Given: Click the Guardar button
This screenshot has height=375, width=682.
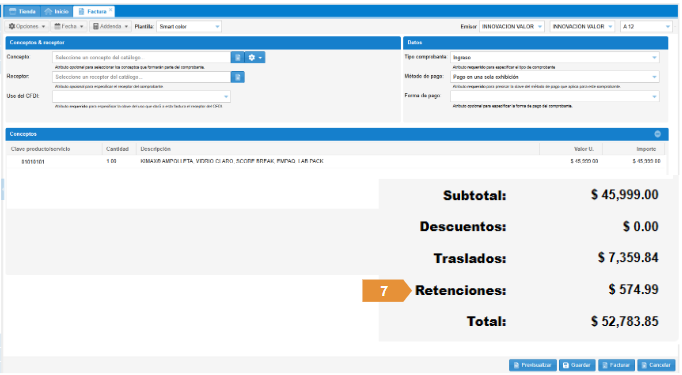Looking at the screenshot, I should tap(577, 365).
